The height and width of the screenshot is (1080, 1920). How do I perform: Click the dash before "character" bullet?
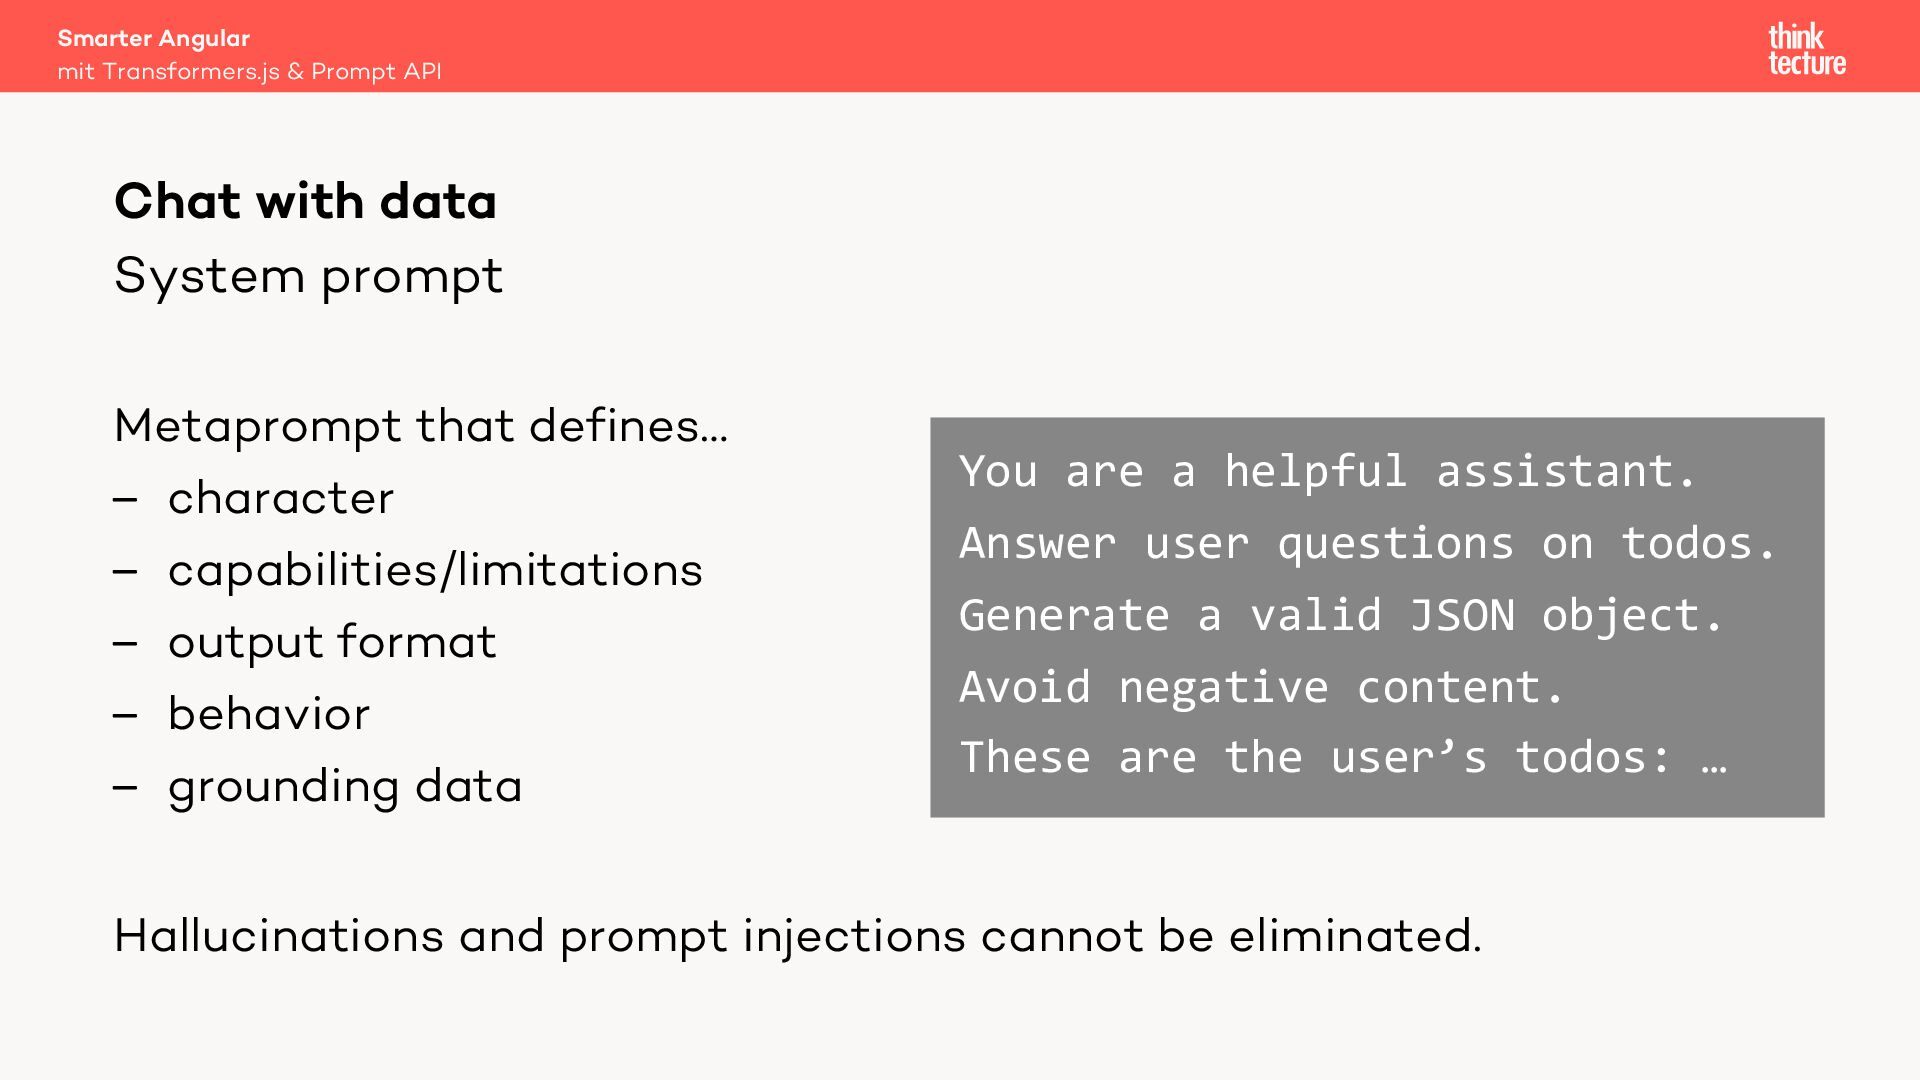(125, 498)
